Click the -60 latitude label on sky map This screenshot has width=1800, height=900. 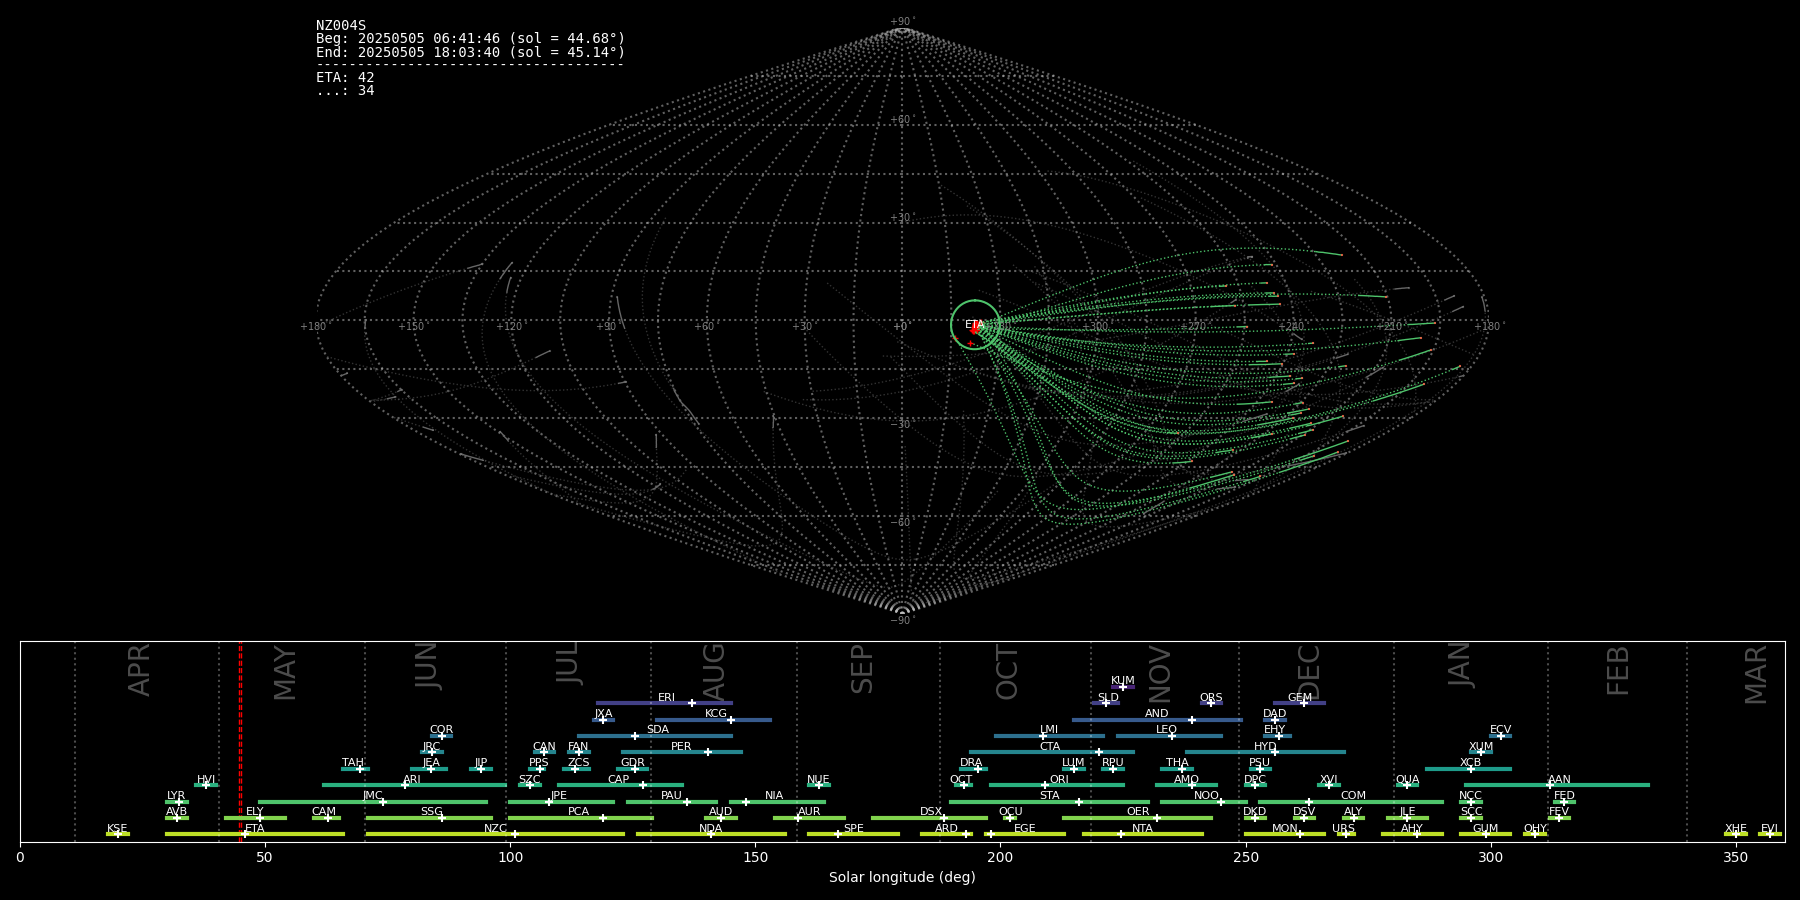(901, 522)
